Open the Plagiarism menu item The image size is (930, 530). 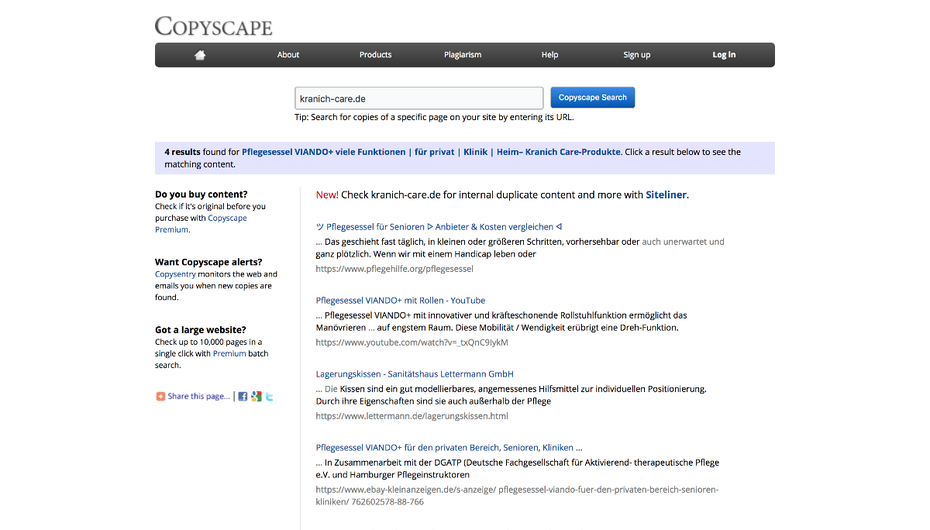[462, 55]
